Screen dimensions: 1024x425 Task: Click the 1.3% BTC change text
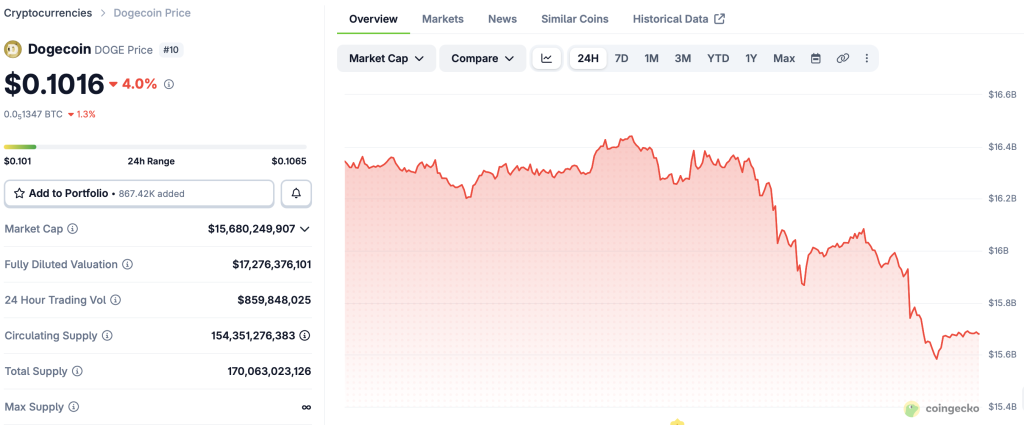tap(86, 114)
